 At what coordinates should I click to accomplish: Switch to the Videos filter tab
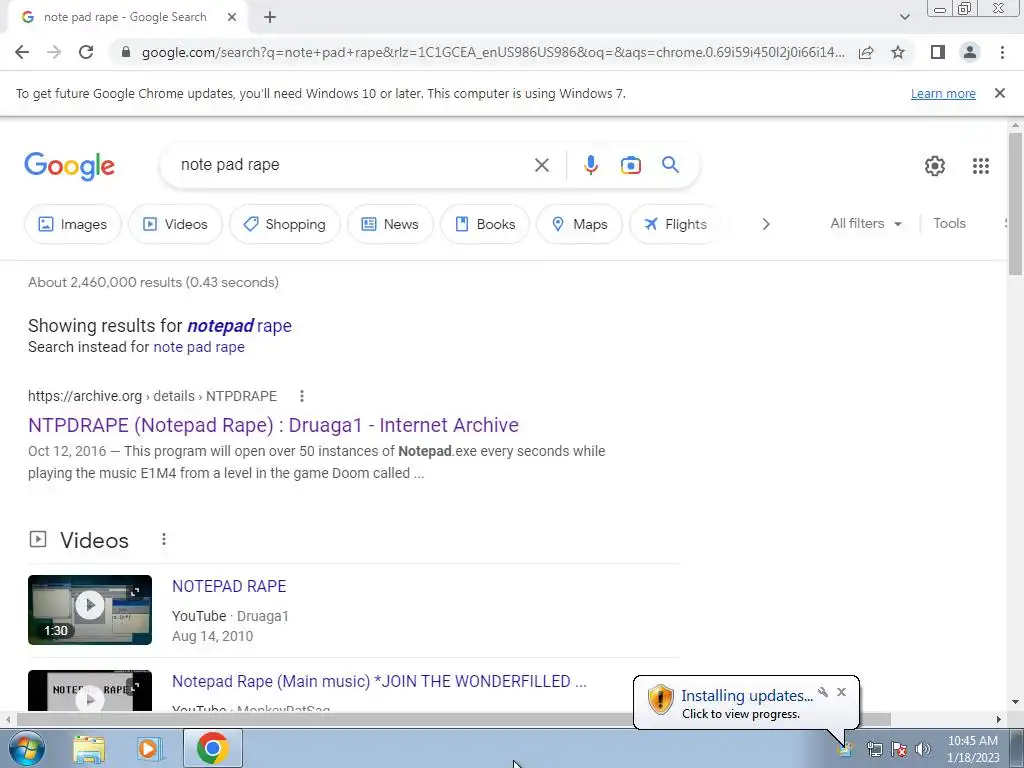tap(175, 224)
